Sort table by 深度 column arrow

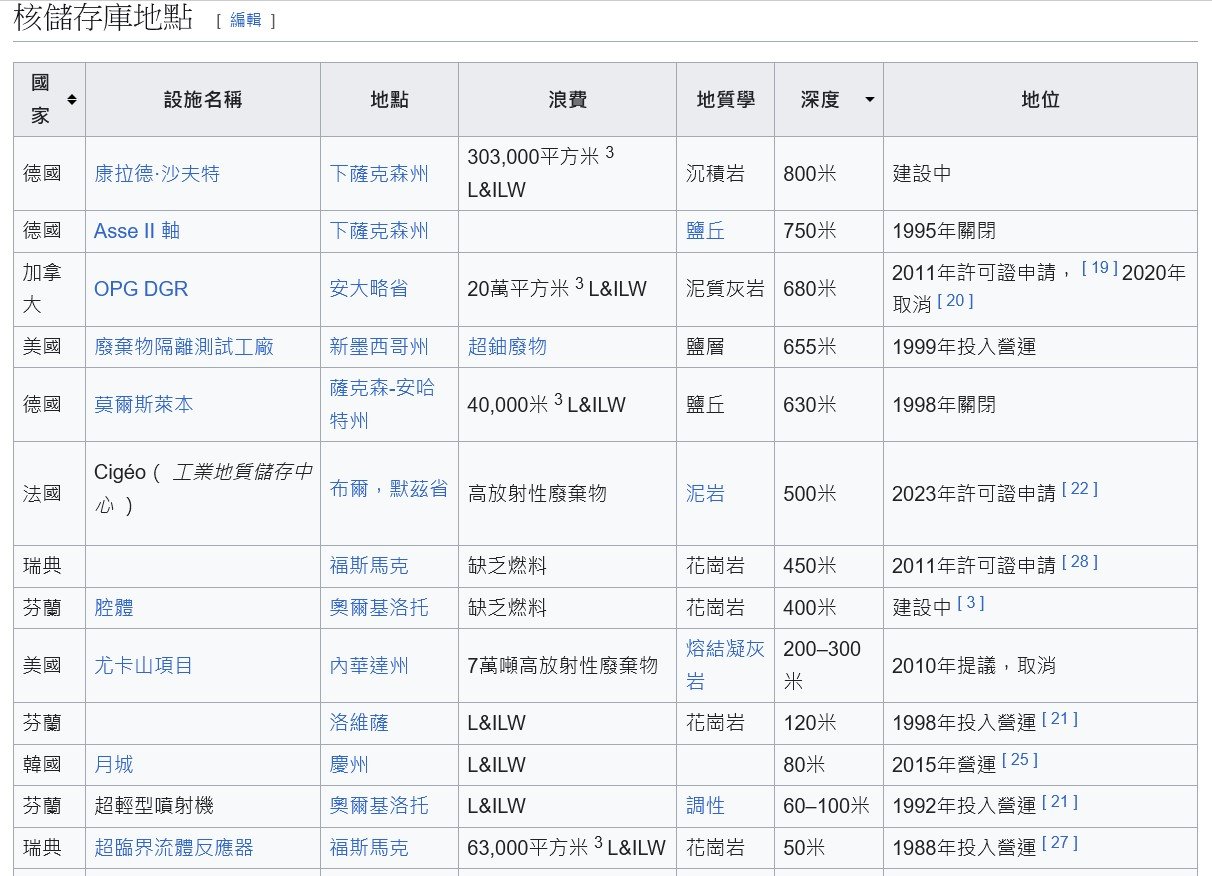tap(869, 100)
